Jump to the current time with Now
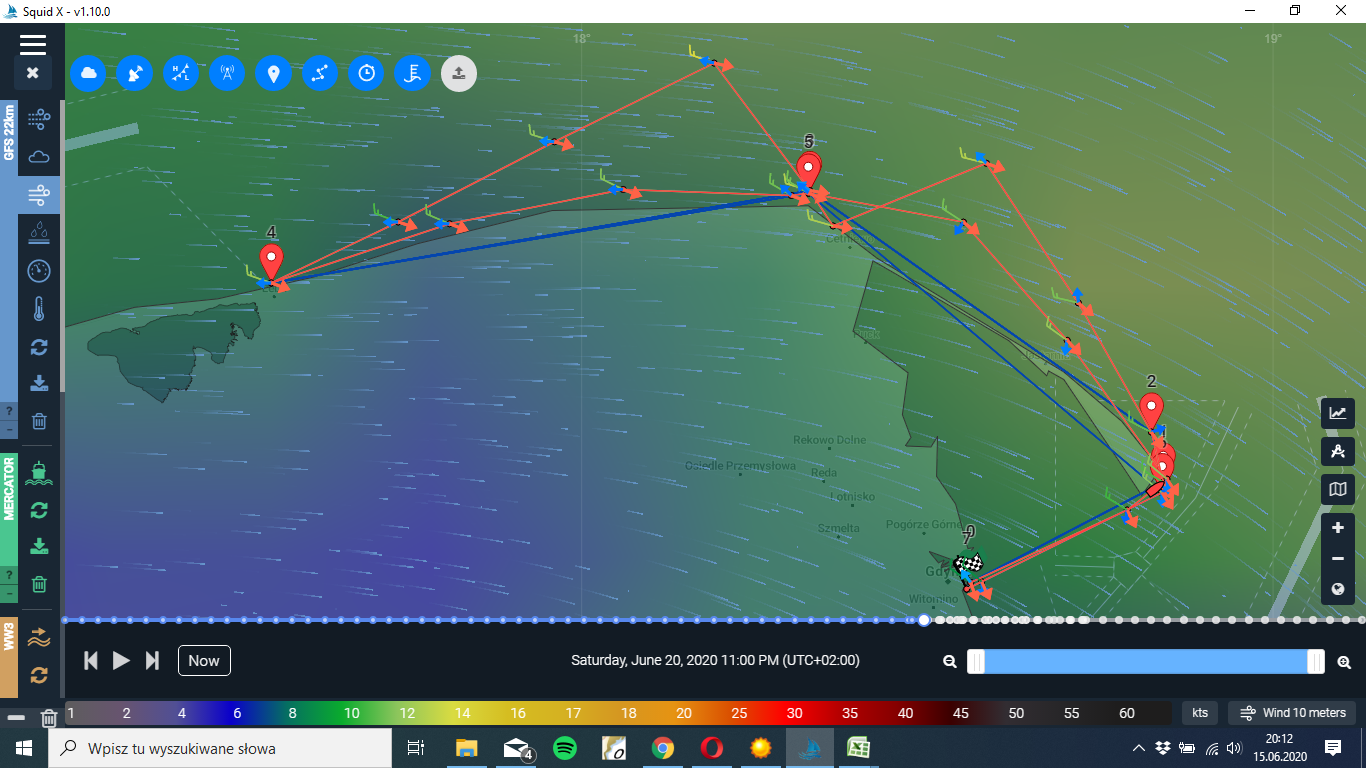 pos(204,660)
